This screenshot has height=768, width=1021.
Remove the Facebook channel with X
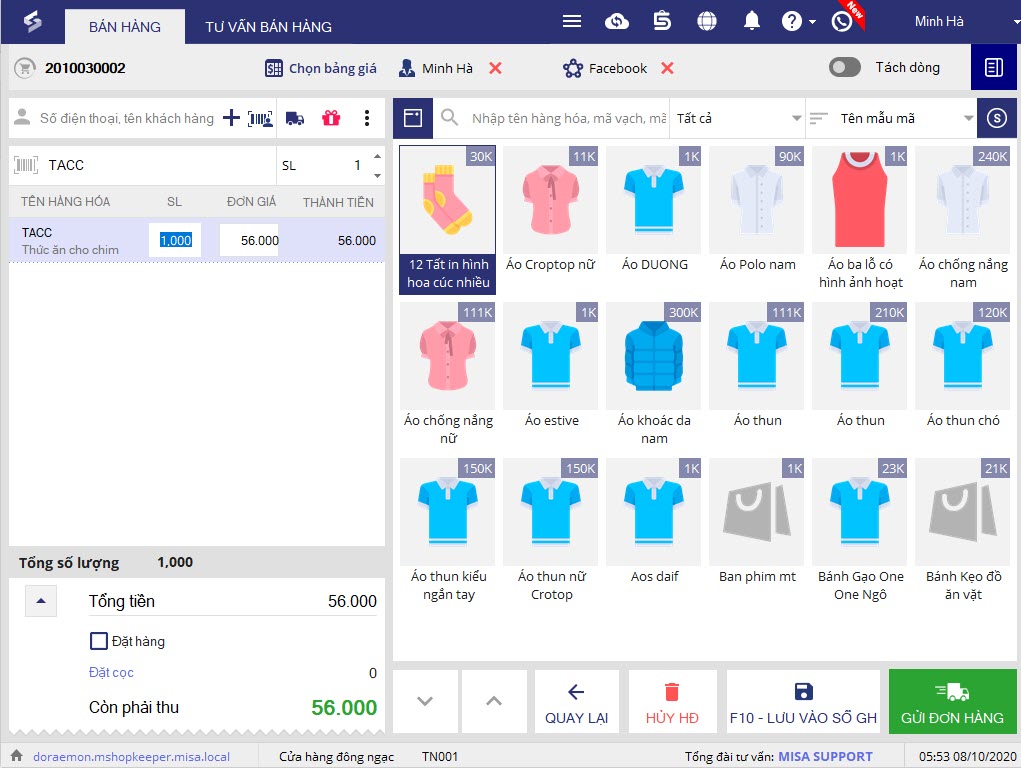[667, 68]
